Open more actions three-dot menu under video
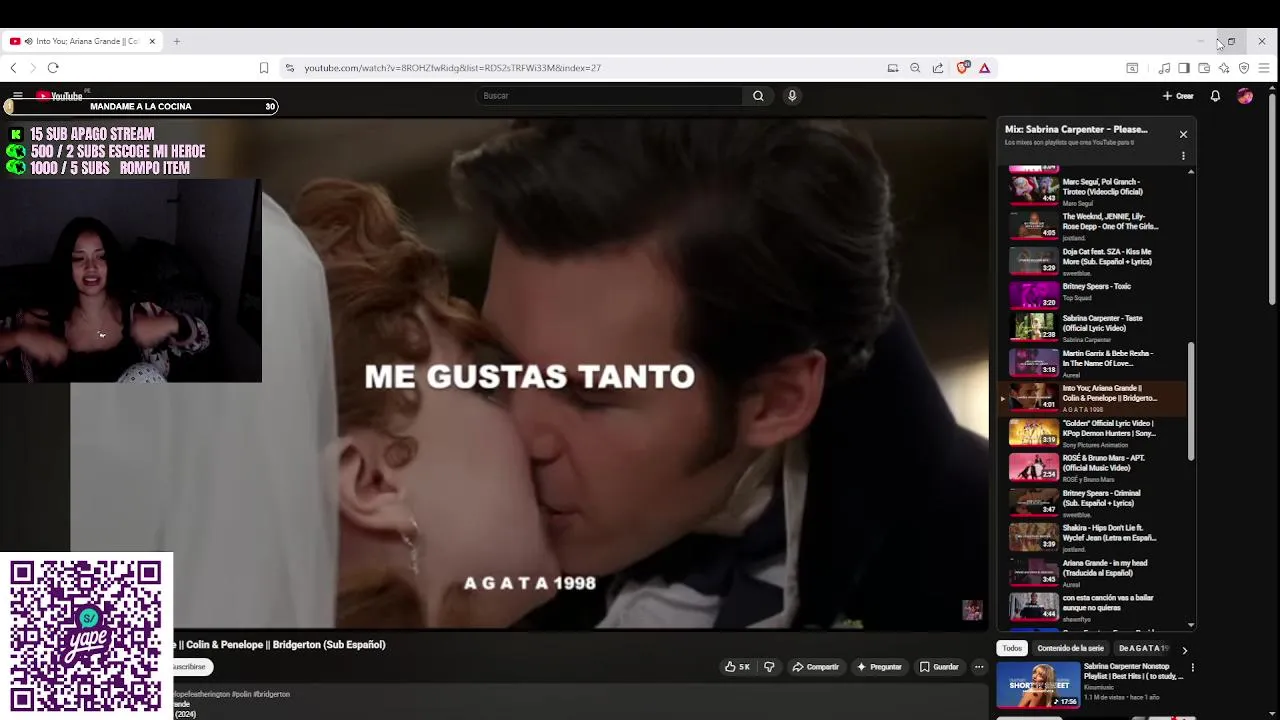The image size is (1280, 720). pos(979,667)
